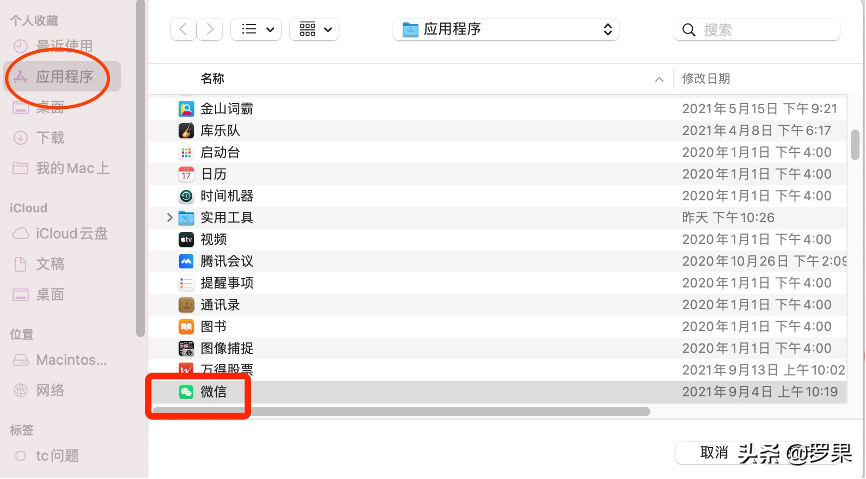The height and width of the screenshot is (479, 866).
Task: Click the 腾讯会议 app icon
Action: coord(186,261)
